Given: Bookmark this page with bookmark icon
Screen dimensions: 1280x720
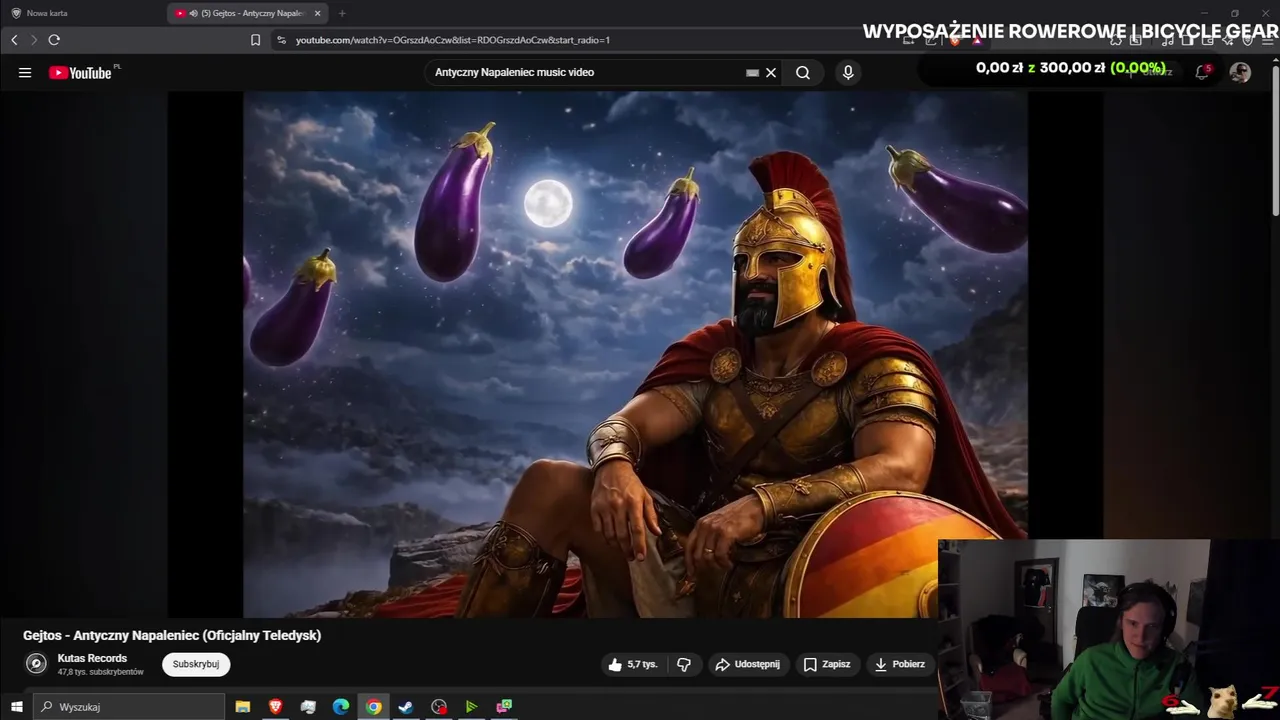Looking at the screenshot, I should (255, 40).
